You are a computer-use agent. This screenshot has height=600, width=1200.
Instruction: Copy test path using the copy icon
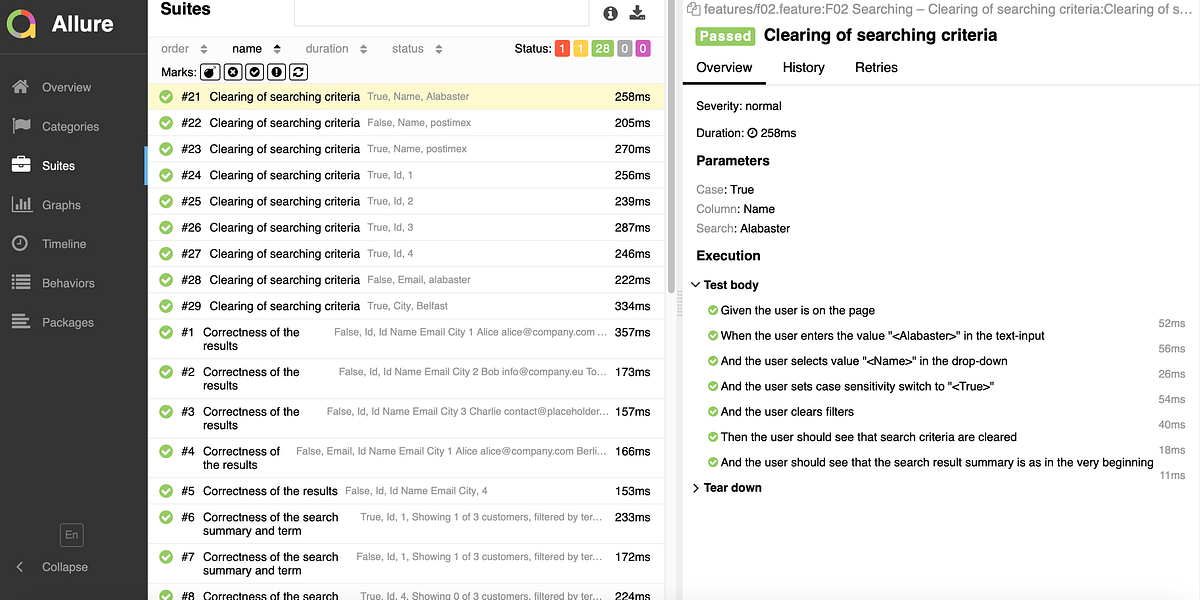click(x=693, y=9)
